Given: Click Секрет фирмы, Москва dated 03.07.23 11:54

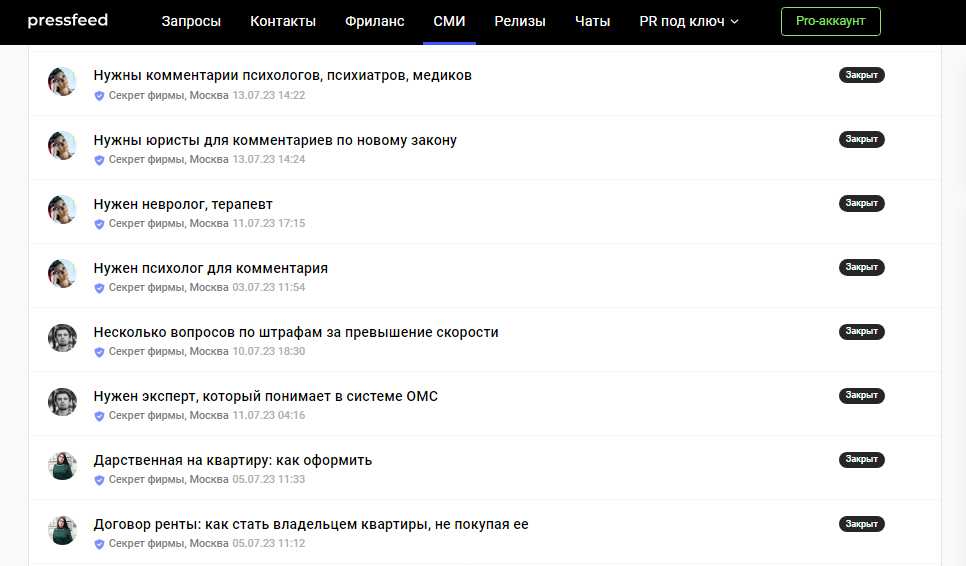Looking at the screenshot, I should tap(168, 288).
